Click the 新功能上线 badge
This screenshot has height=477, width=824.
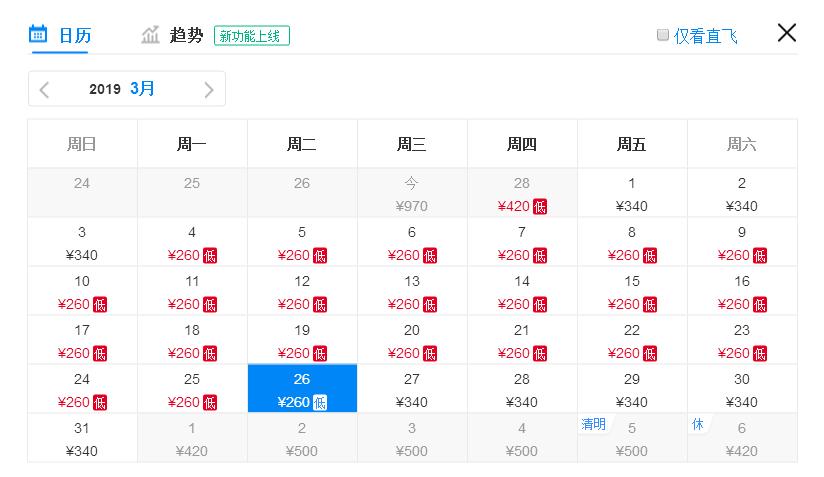pos(252,36)
